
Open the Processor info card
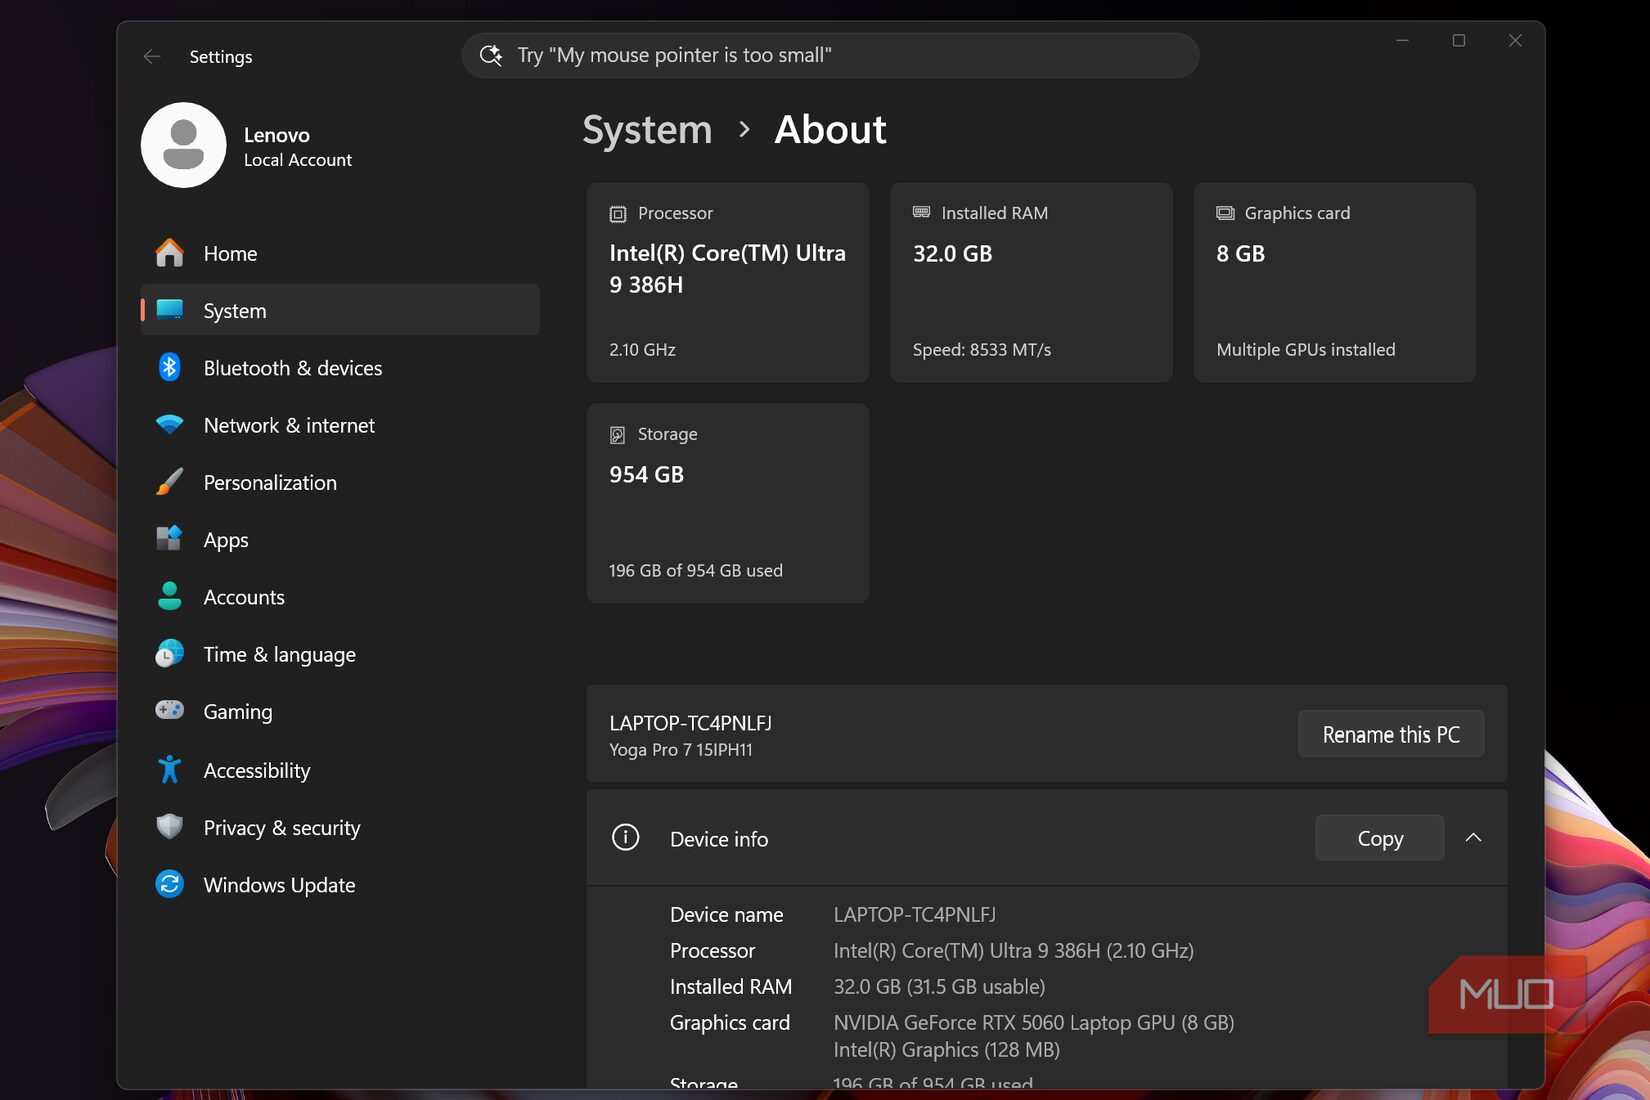[x=728, y=282]
